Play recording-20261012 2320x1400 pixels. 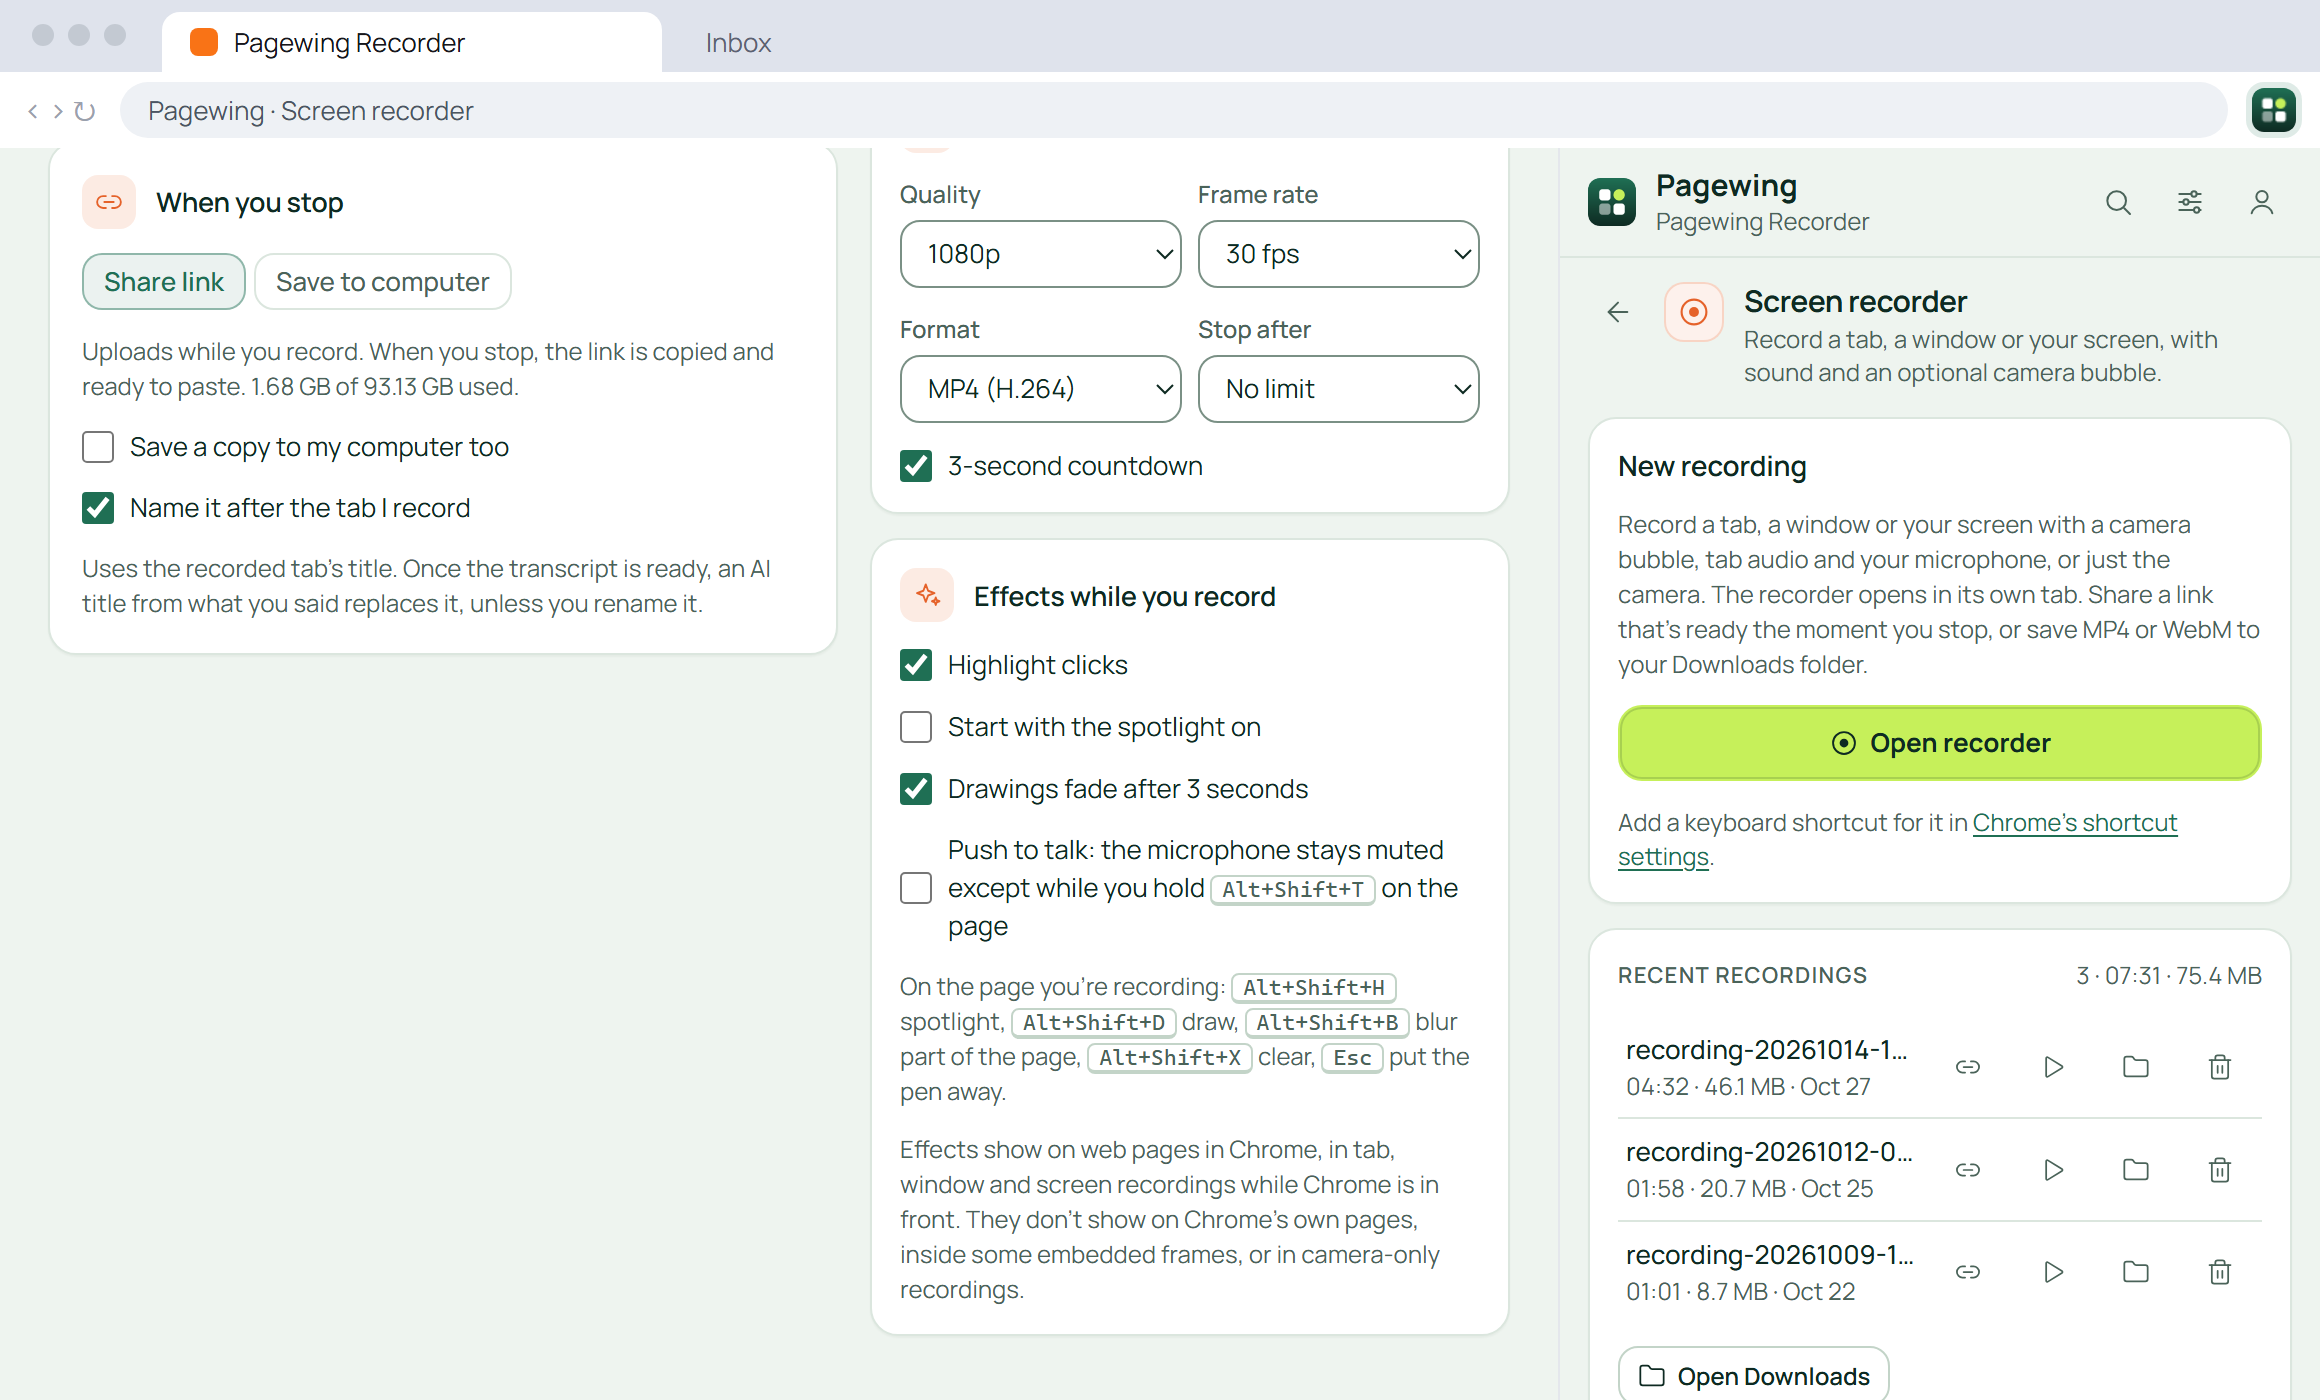2053,1169
